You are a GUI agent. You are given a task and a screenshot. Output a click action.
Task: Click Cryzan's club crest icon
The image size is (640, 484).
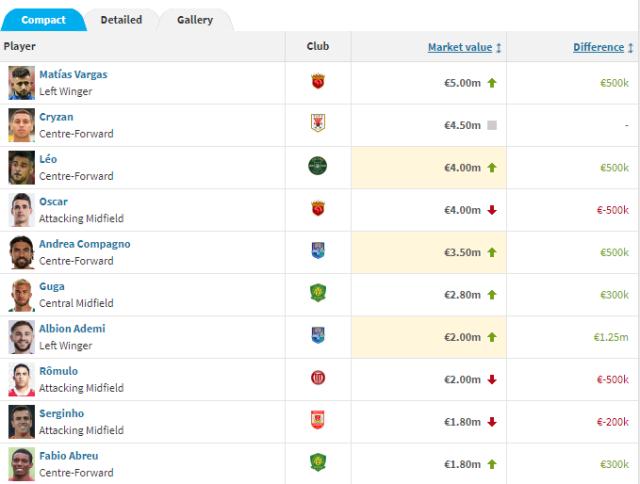pos(318,124)
